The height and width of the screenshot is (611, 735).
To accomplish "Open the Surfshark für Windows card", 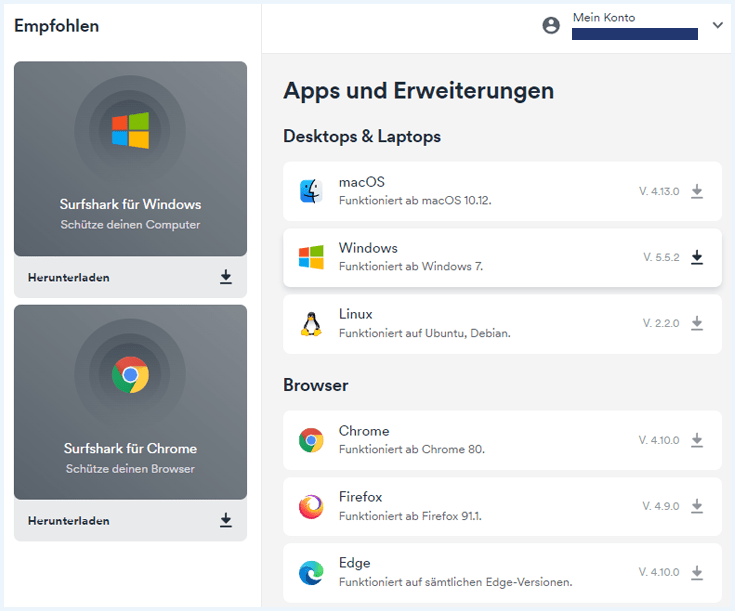I will click(x=130, y=159).
